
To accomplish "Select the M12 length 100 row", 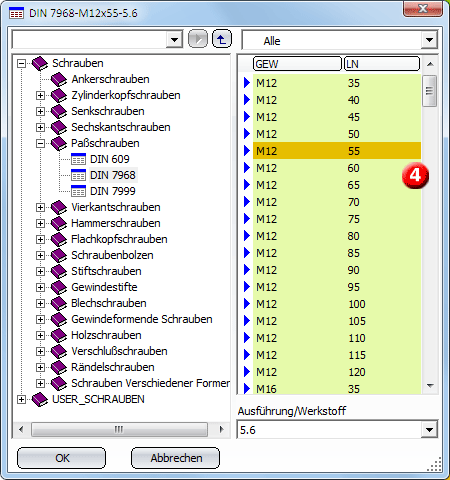I will [x=337, y=304].
